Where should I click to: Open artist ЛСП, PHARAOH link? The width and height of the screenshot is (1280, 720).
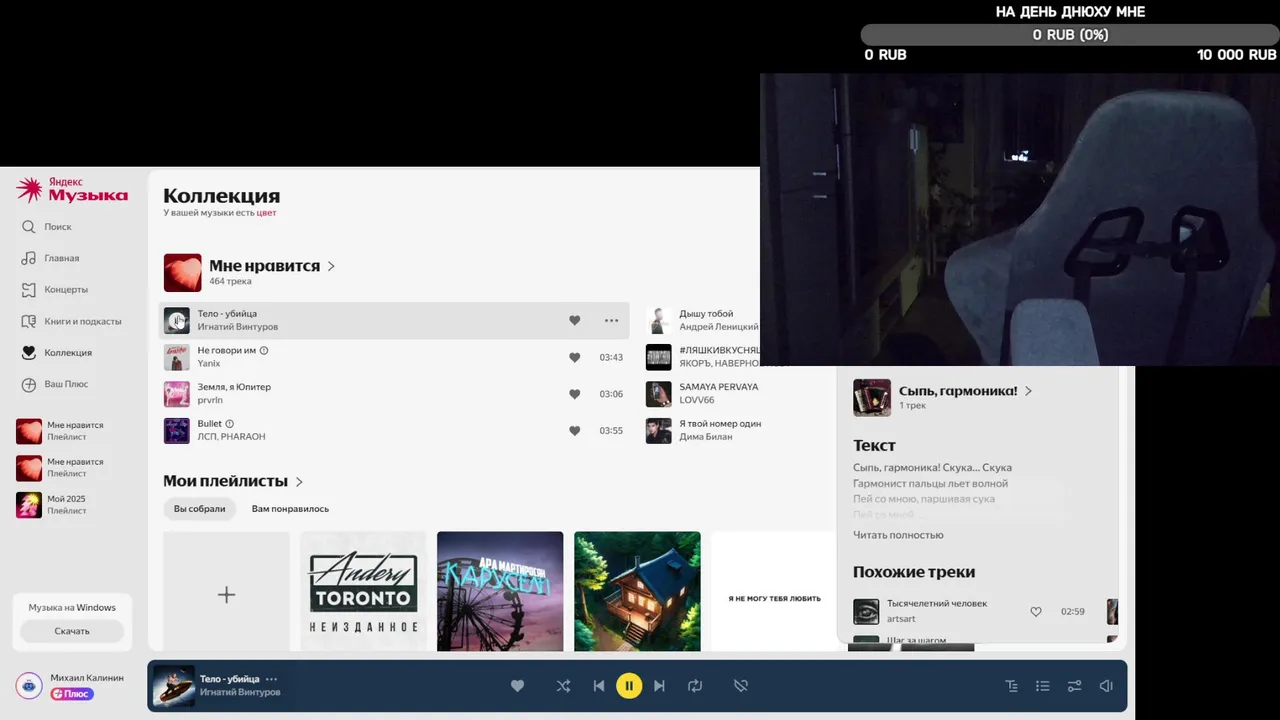pyautogui.click(x=231, y=437)
